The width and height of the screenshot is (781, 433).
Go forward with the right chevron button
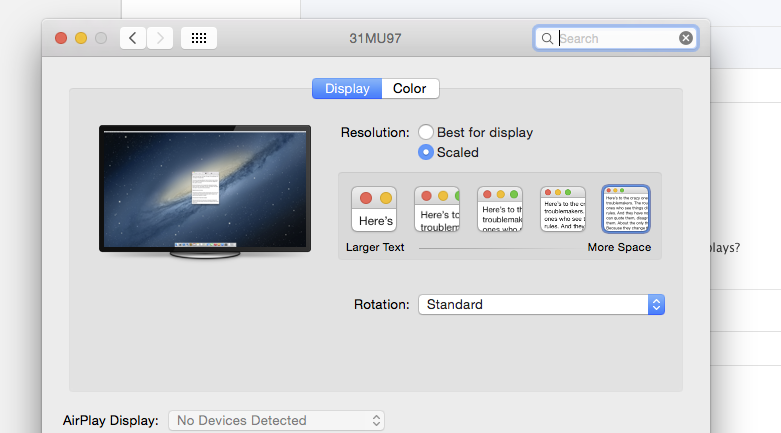[x=160, y=38]
